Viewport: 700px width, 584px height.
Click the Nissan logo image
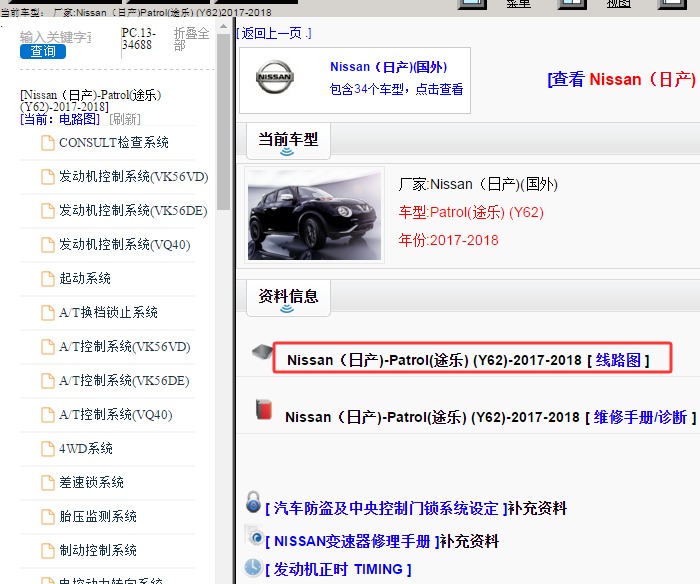[x=275, y=77]
